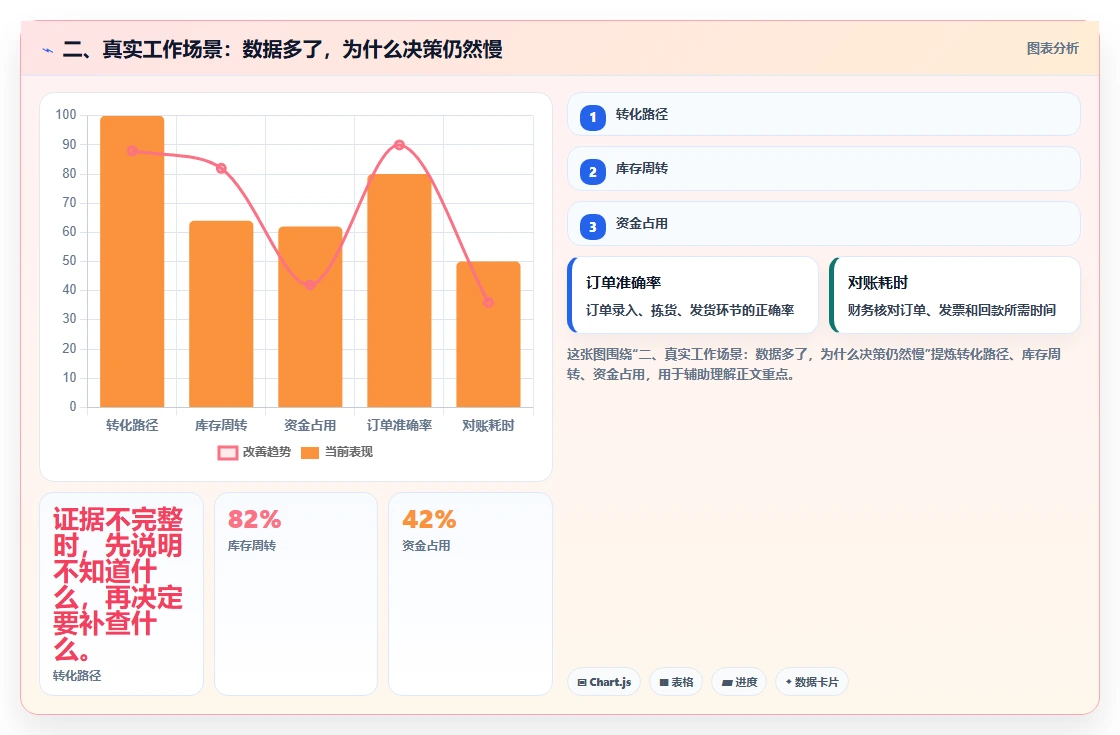Viewport: 1120px width, 735px height.
Task: Click the x-axis label 对账耗时
Action: pyautogui.click(x=489, y=426)
